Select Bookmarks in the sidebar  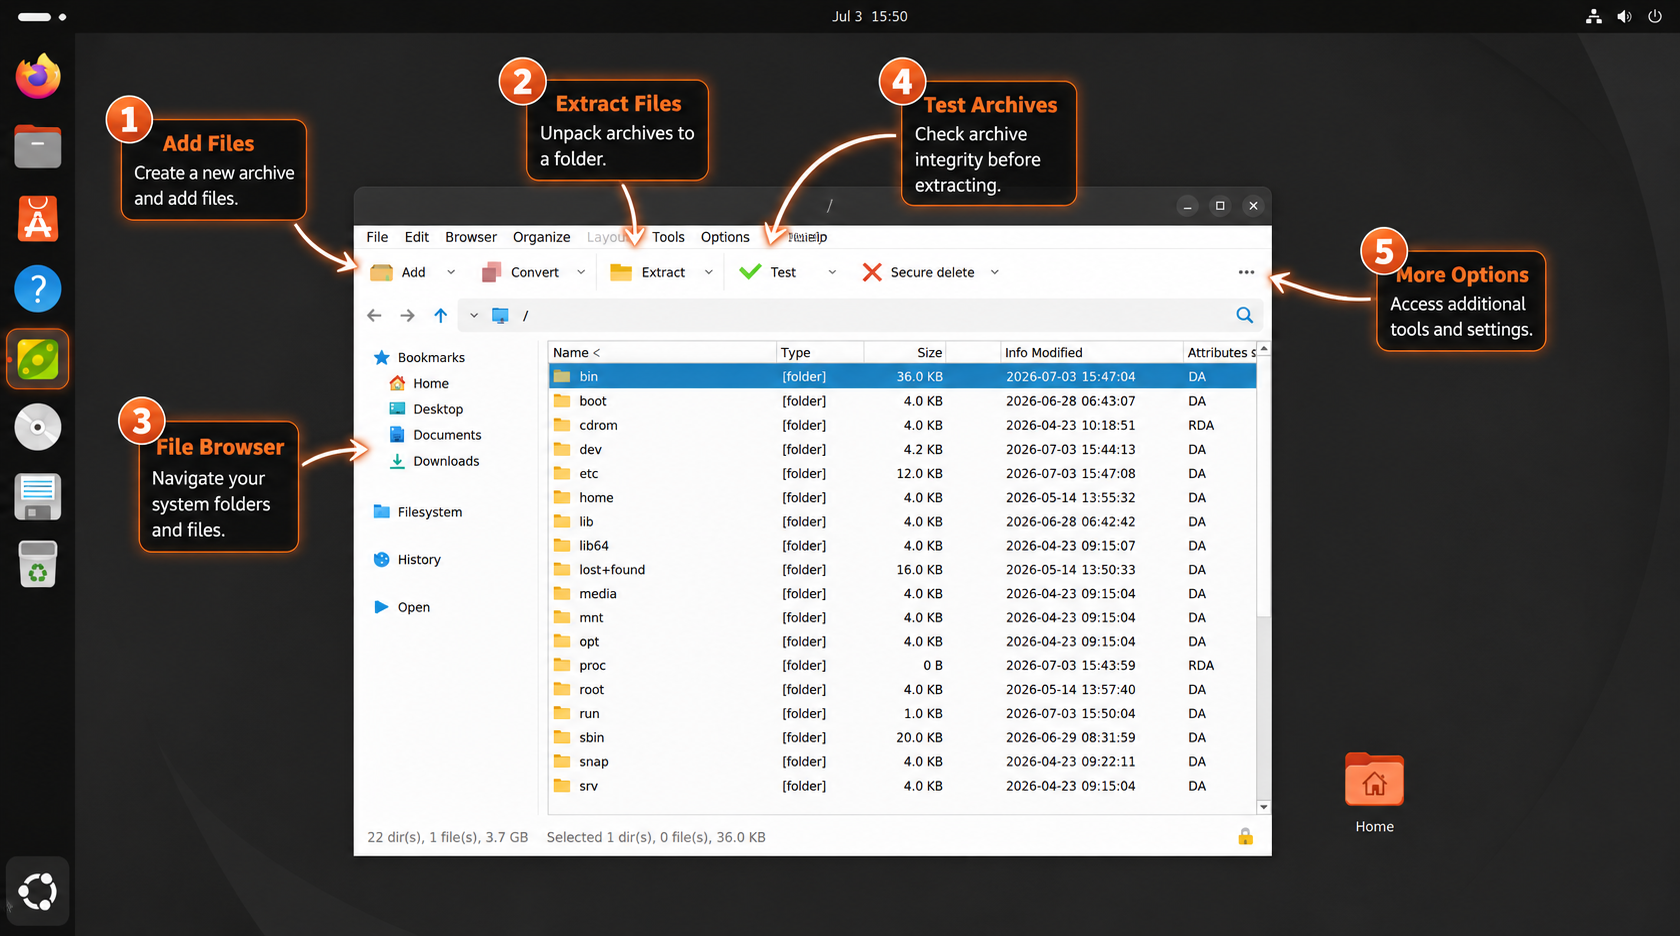click(x=419, y=357)
